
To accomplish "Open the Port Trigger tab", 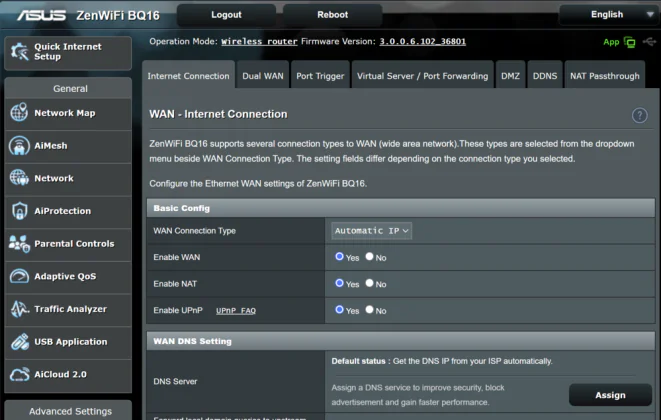I will (320, 76).
